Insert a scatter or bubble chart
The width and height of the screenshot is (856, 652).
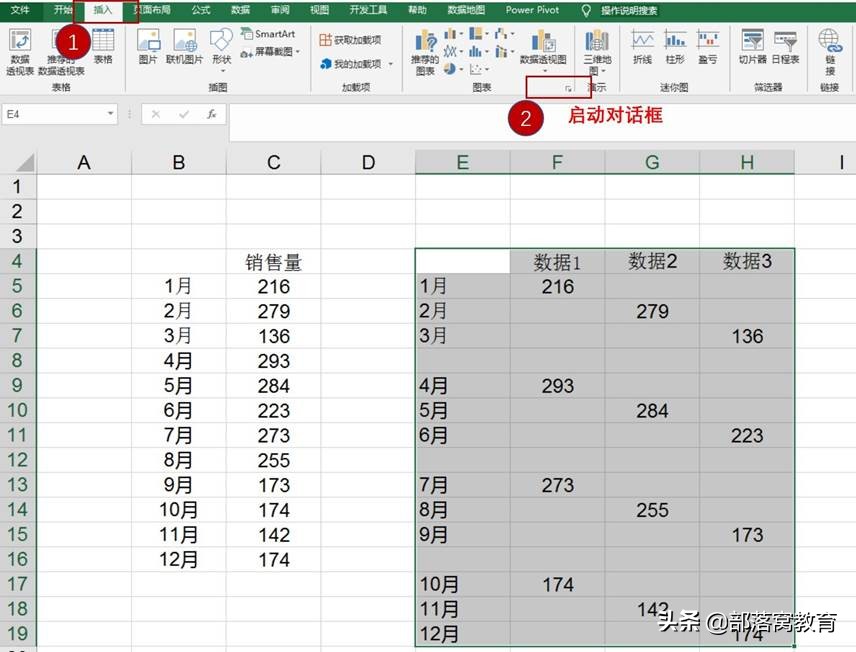pos(478,69)
